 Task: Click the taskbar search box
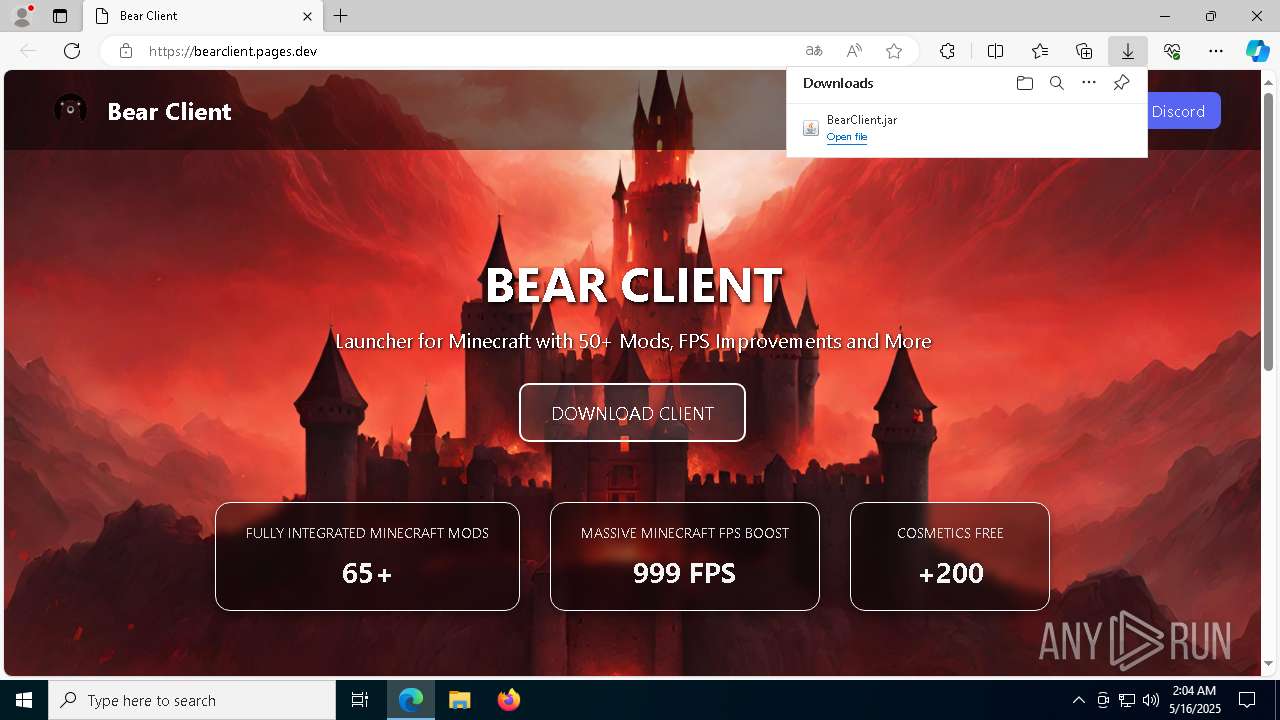click(192, 700)
